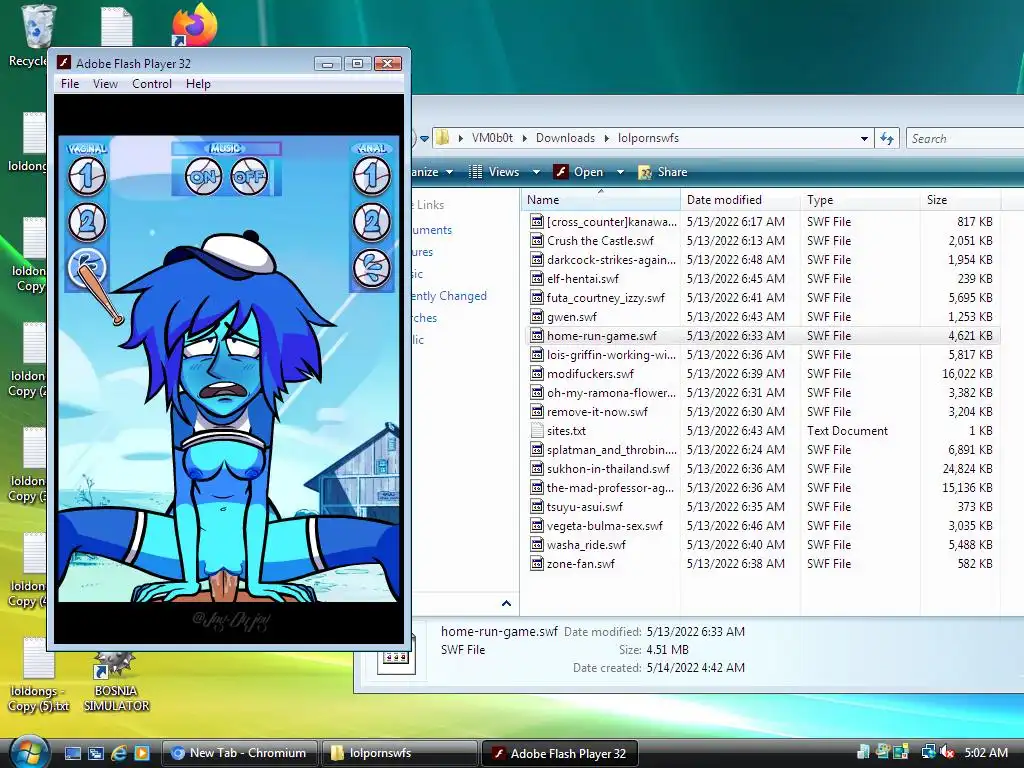Viewport: 1024px width, 768px height.
Task: Sort files by the Type column
Action: pos(861,200)
